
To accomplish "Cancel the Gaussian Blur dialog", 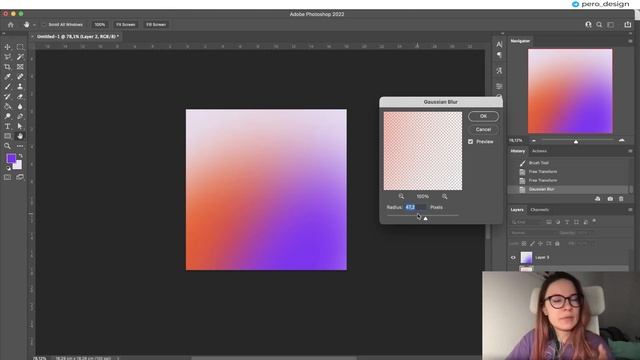I will pos(483,129).
